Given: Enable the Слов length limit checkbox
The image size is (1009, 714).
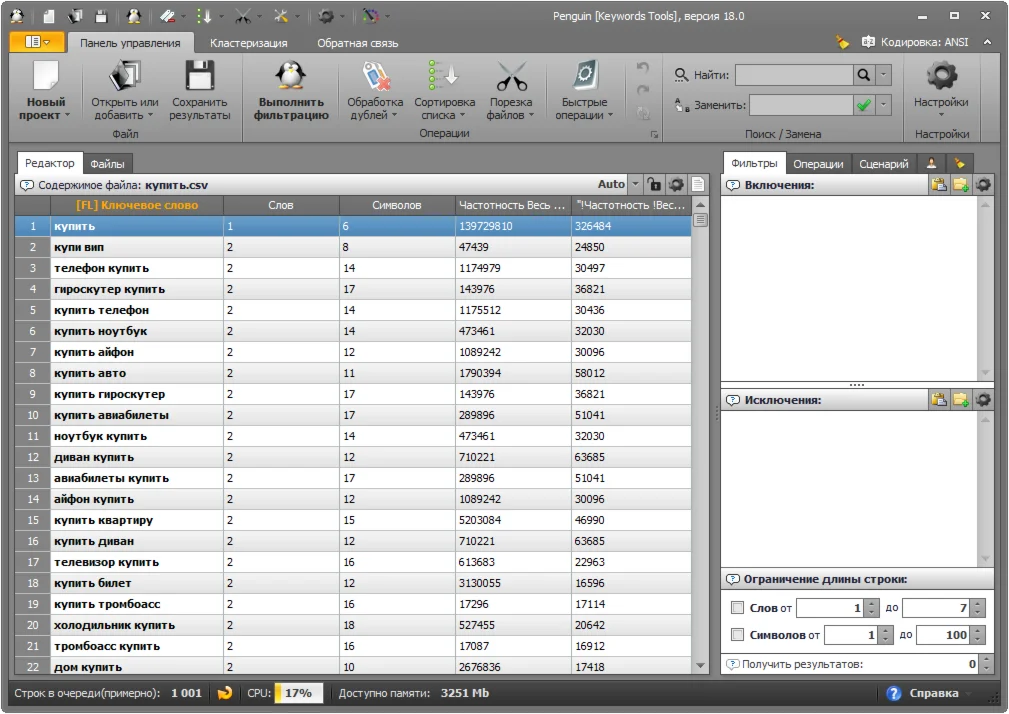Looking at the screenshot, I should 738,608.
